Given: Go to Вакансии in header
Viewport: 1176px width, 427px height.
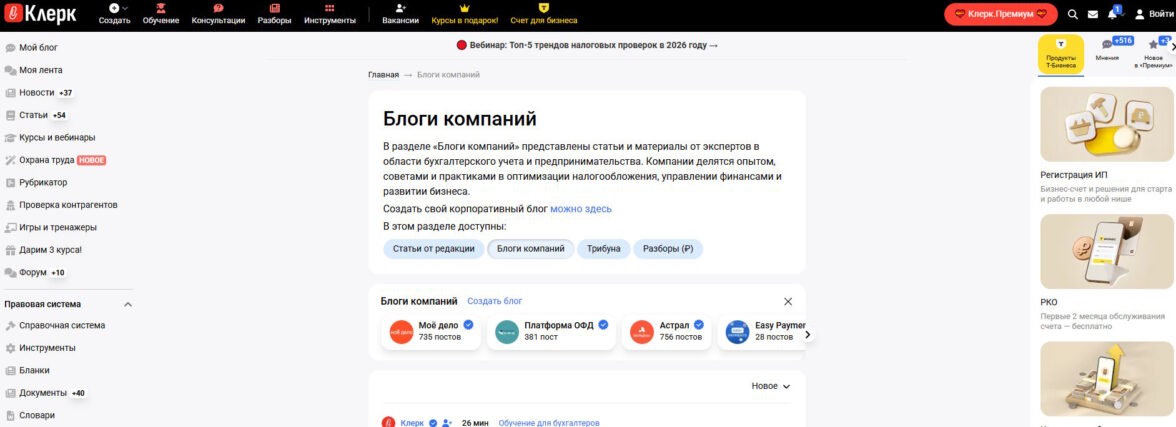Looking at the screenshot, I should click(x=400, y=14).
